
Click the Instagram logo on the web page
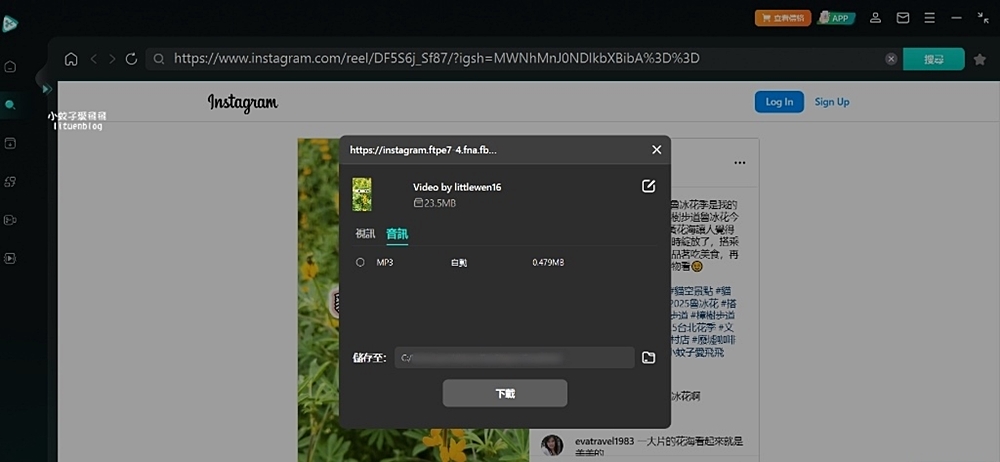[243, 103]
